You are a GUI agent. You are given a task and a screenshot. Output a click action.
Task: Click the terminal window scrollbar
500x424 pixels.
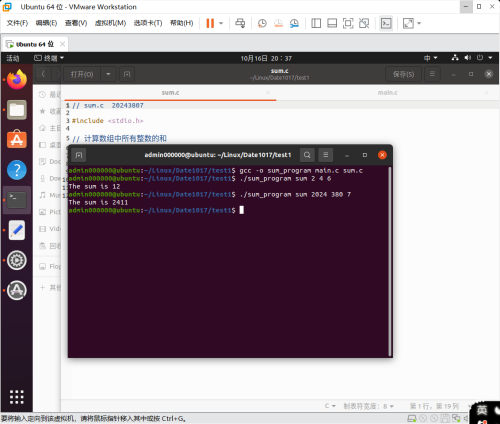[x=390, y=261]
